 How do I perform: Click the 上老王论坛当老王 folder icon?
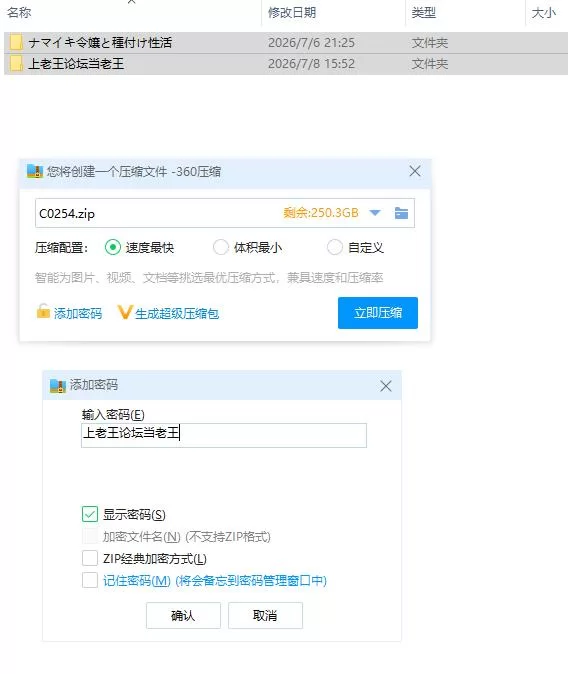click(x=16, y=64)
